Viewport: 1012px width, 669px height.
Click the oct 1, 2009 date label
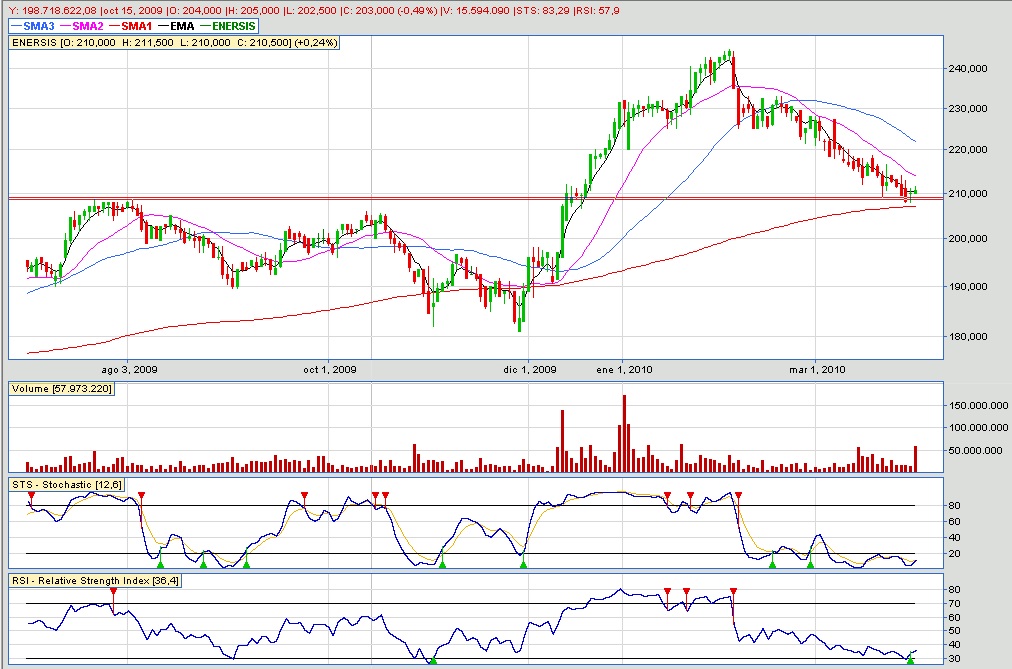point(330,370)
